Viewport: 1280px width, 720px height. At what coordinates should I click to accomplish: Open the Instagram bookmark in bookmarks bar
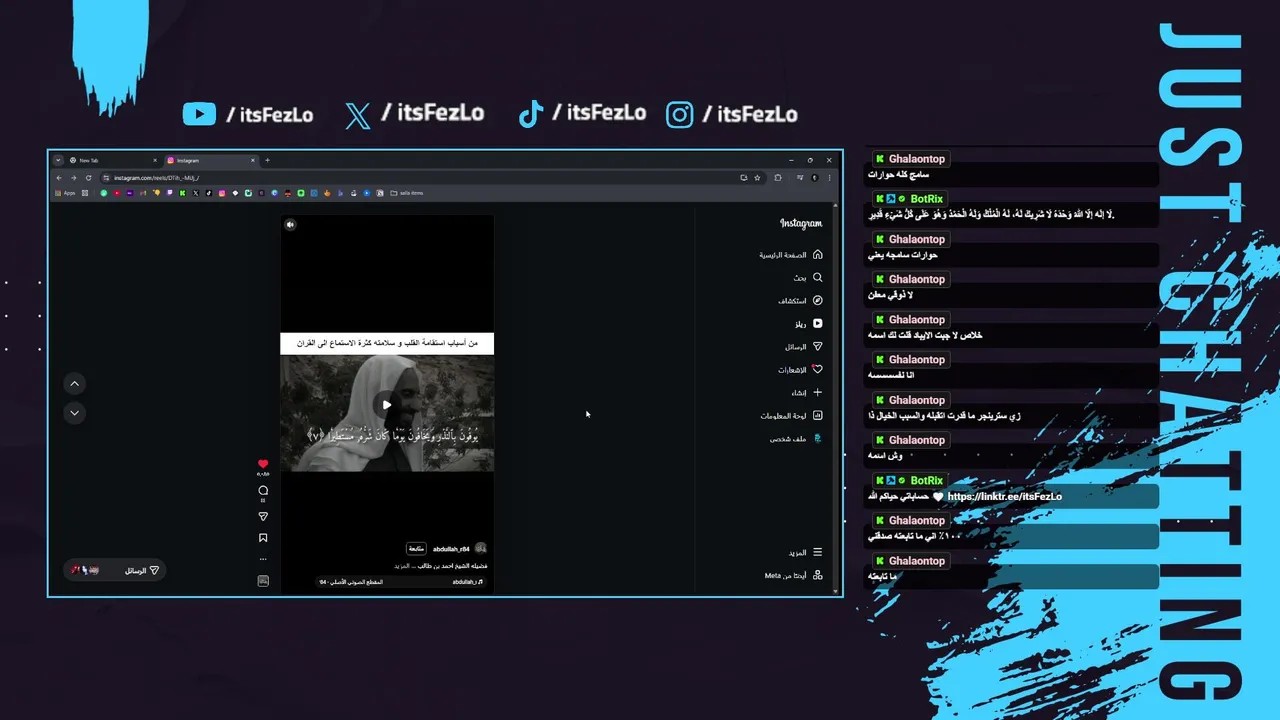point(222,193)
